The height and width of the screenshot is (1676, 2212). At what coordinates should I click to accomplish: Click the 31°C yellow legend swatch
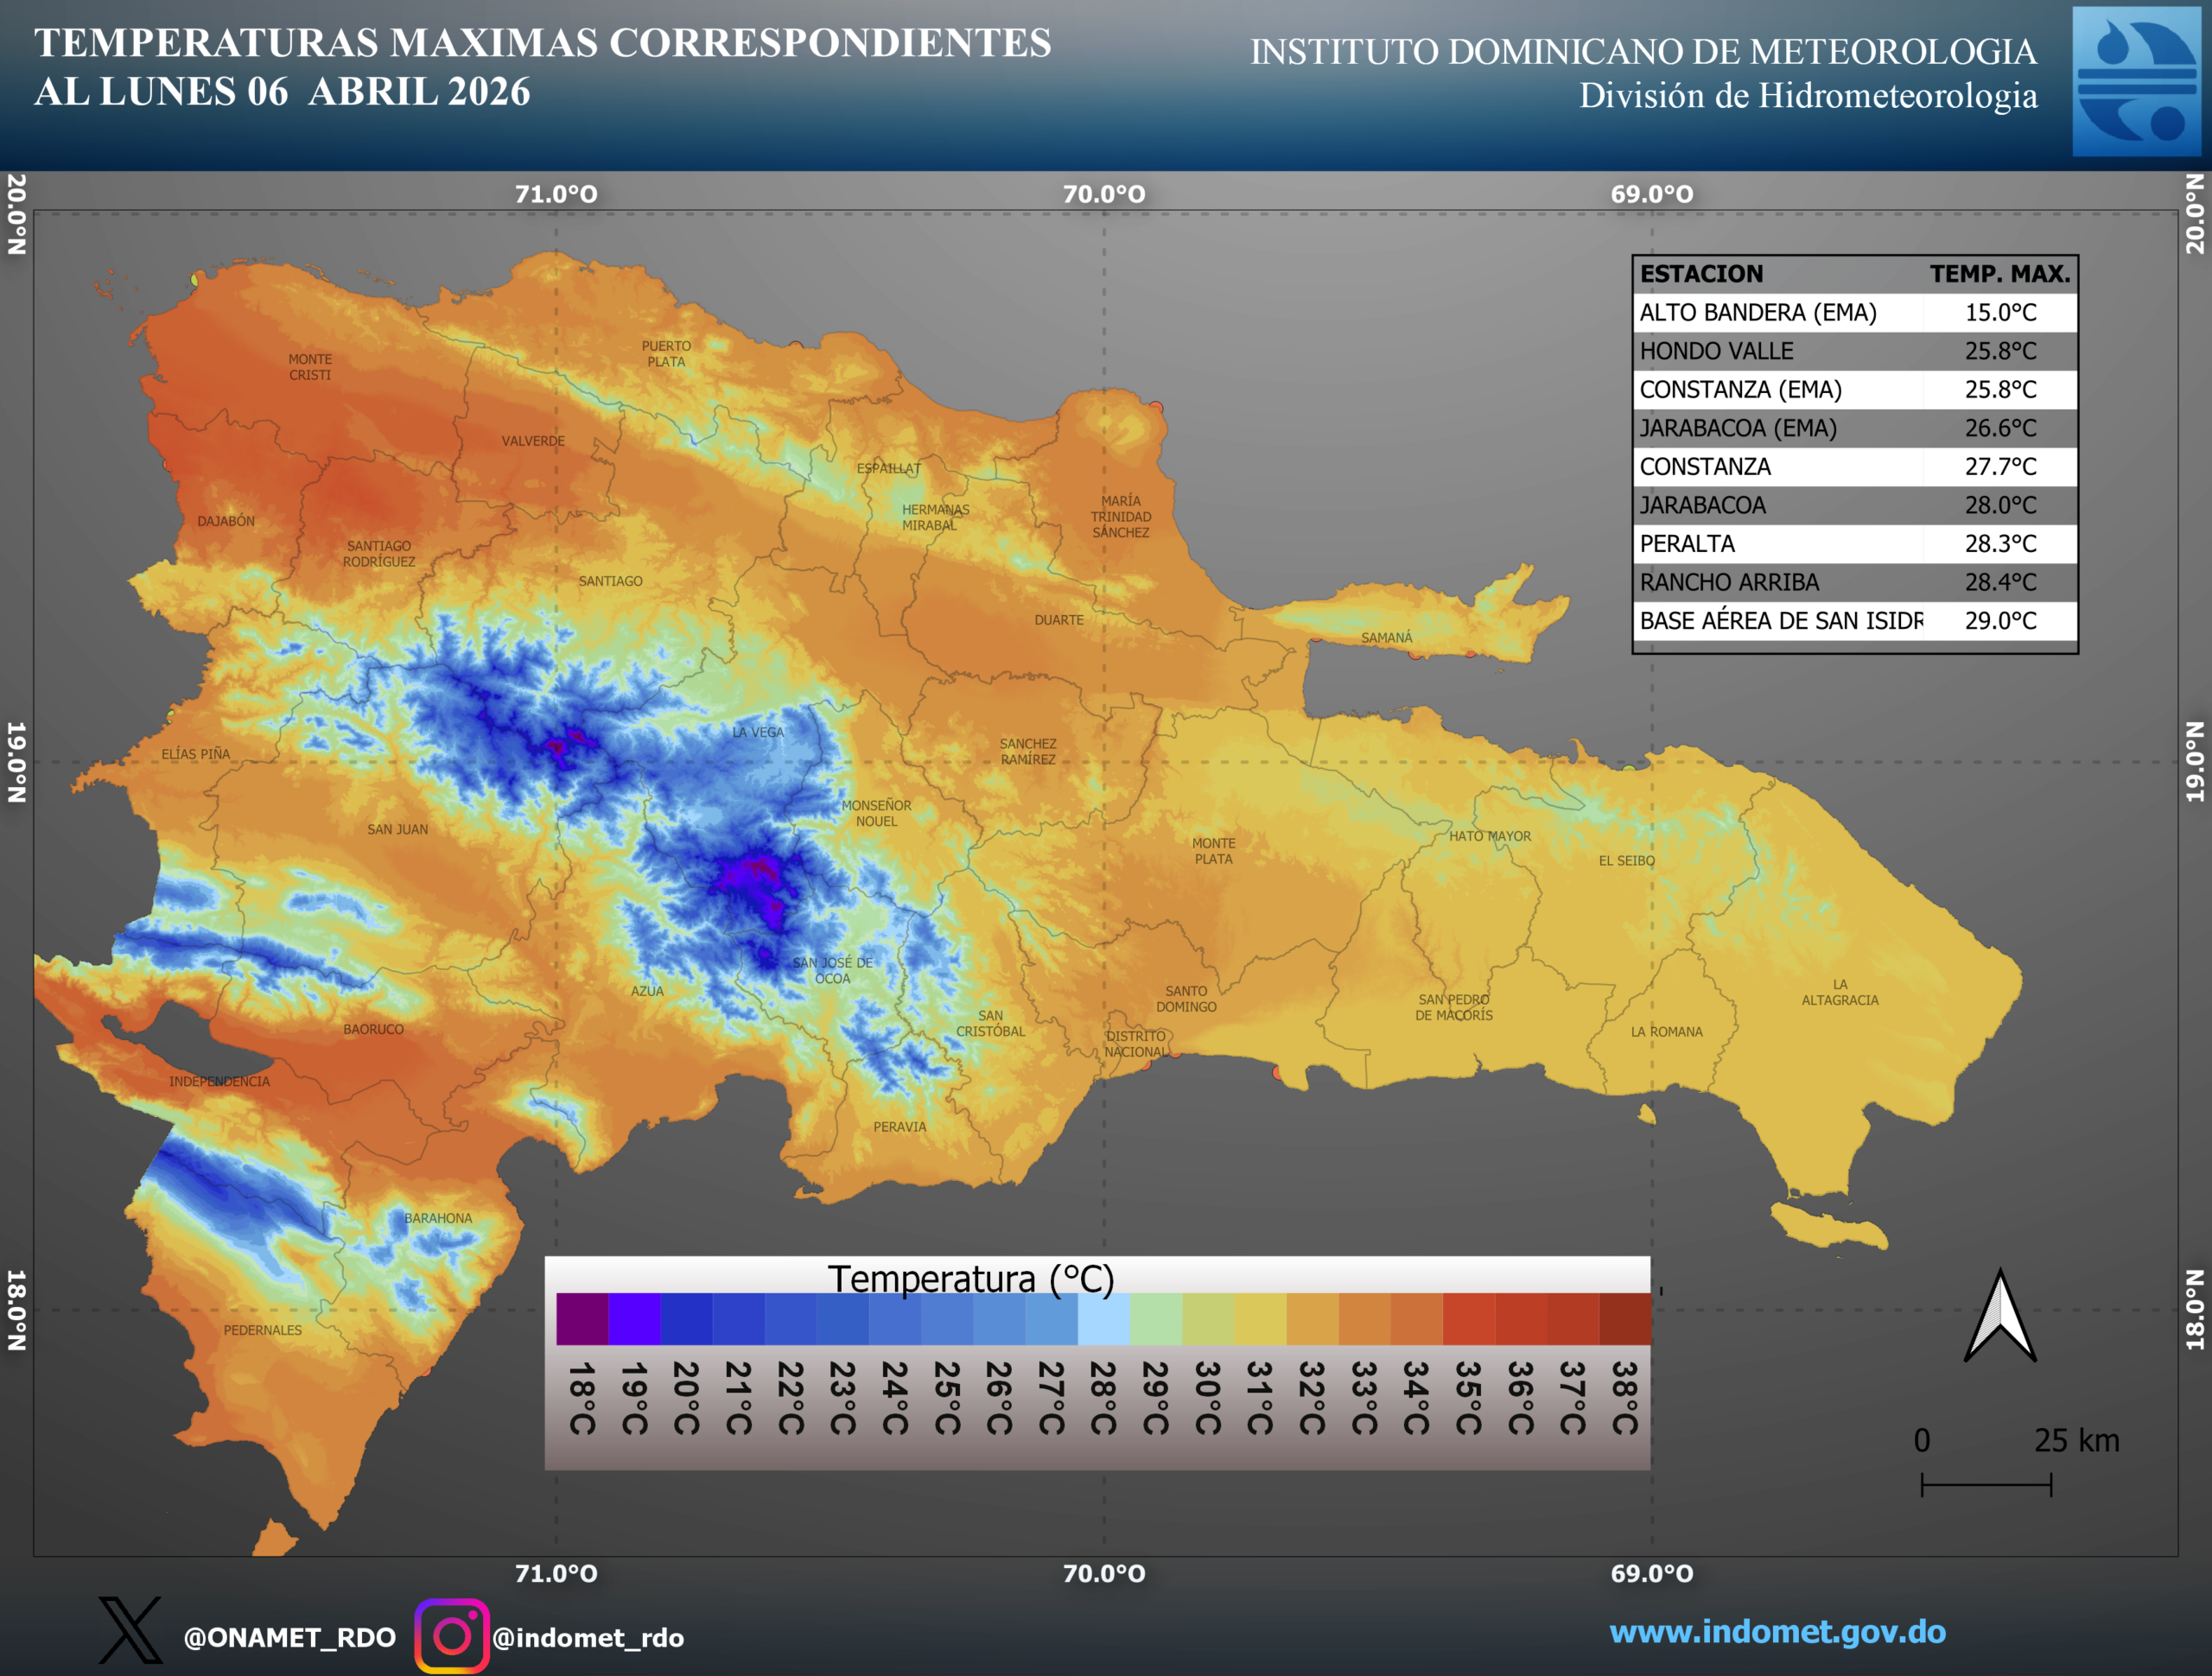click(1260, 1319)
